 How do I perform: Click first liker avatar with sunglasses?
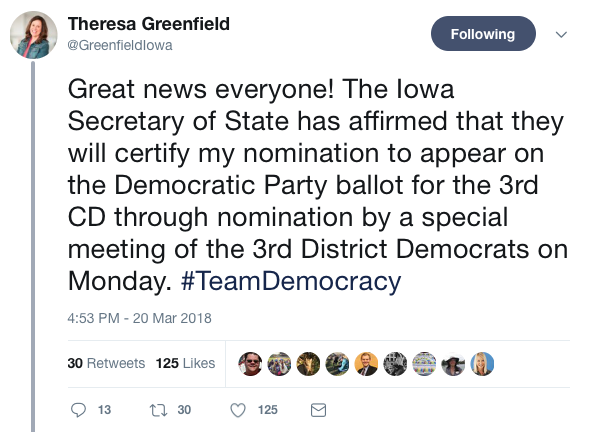pyautogui.click(x=250, y=364)
